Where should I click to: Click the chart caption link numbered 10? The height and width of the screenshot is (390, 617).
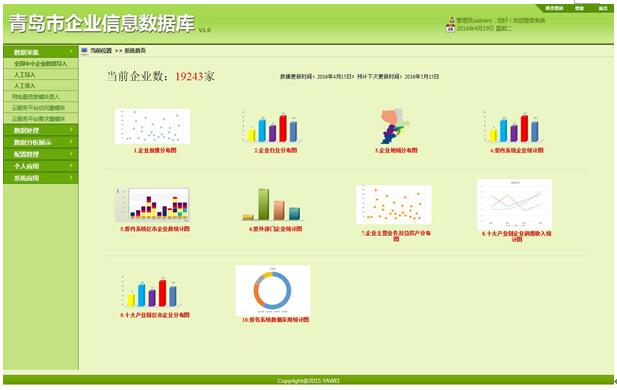click(x=275, y=320)
